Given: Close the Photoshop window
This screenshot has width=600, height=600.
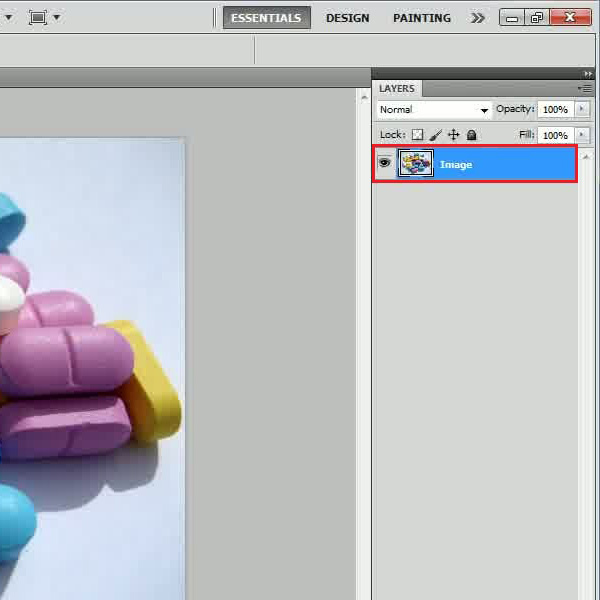Looking at the screenshot, I should click(x=570, y=18).
